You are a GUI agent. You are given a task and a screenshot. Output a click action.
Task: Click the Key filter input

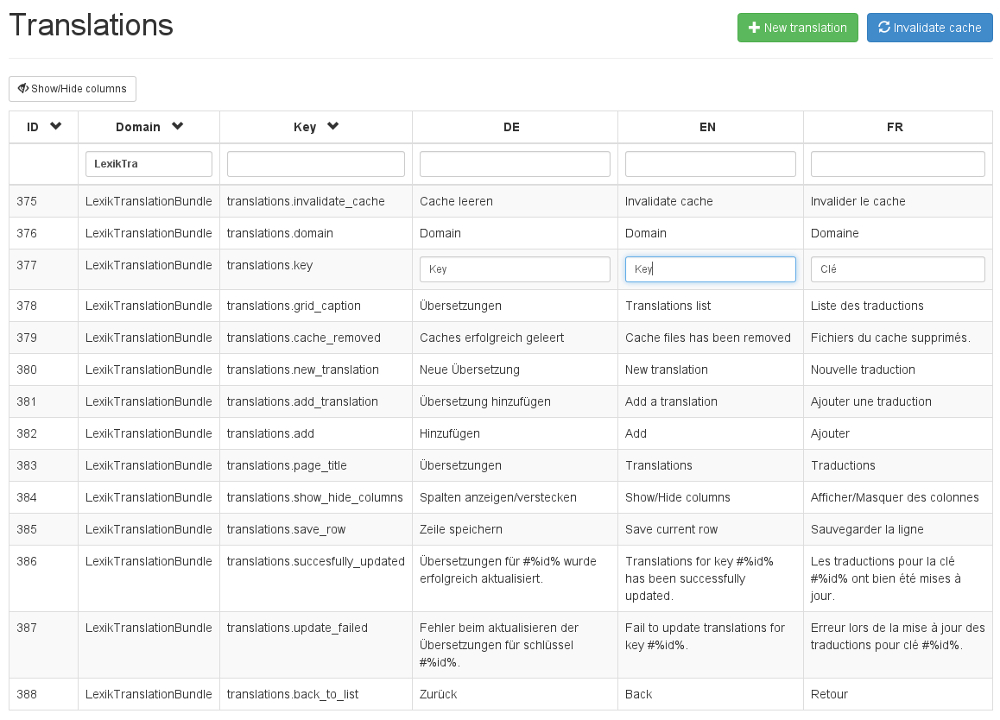coord(315,164)
